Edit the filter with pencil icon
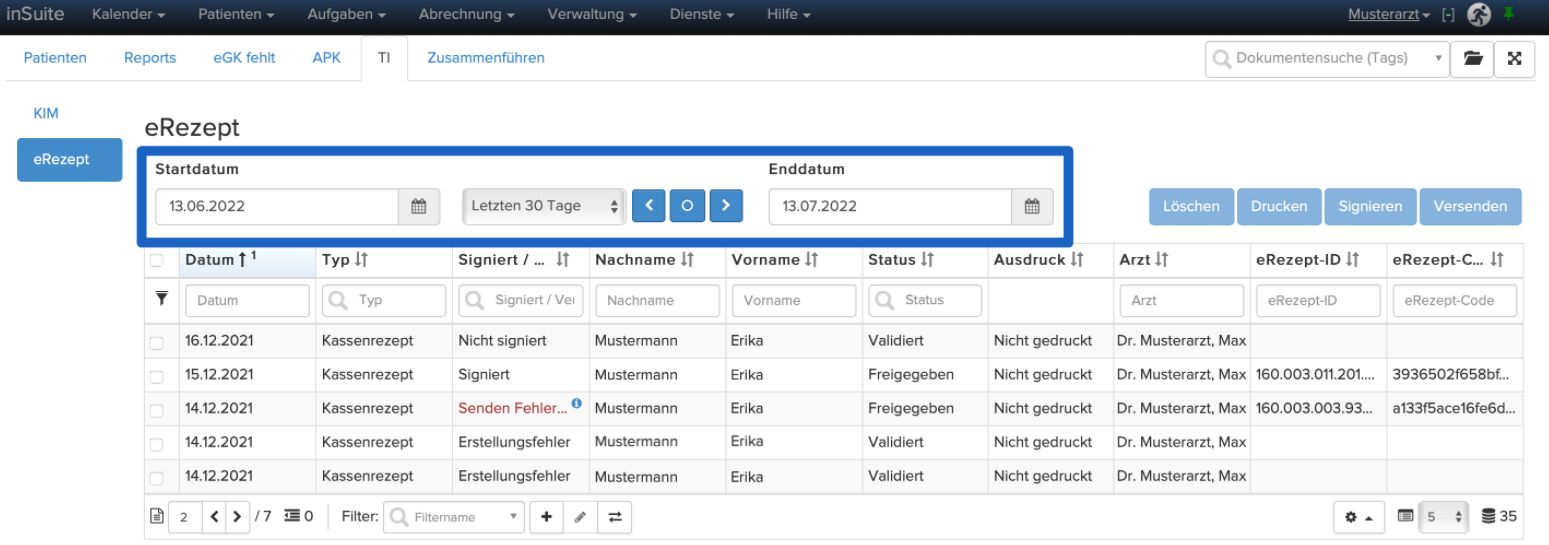The width and height of the screenshot is (1549, 545). [580, 517]
